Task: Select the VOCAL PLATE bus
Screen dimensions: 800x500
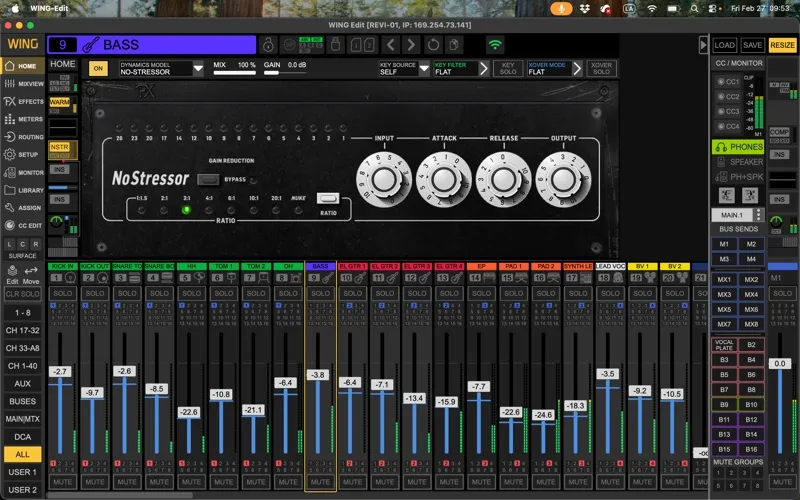Action: point(724,345)
